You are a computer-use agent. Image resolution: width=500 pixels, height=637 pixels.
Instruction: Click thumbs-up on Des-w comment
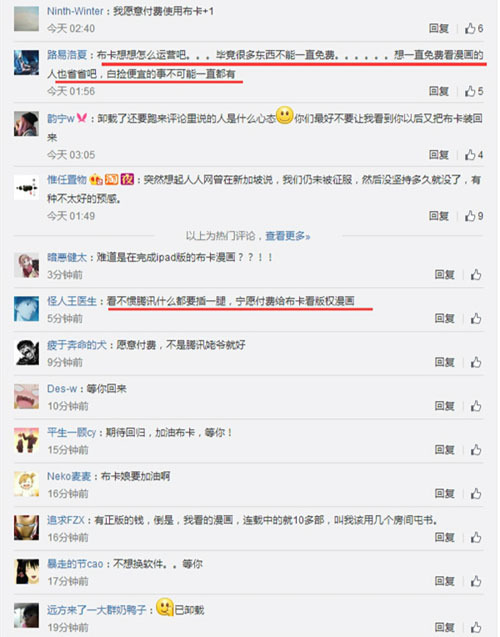tap(476, 405)
